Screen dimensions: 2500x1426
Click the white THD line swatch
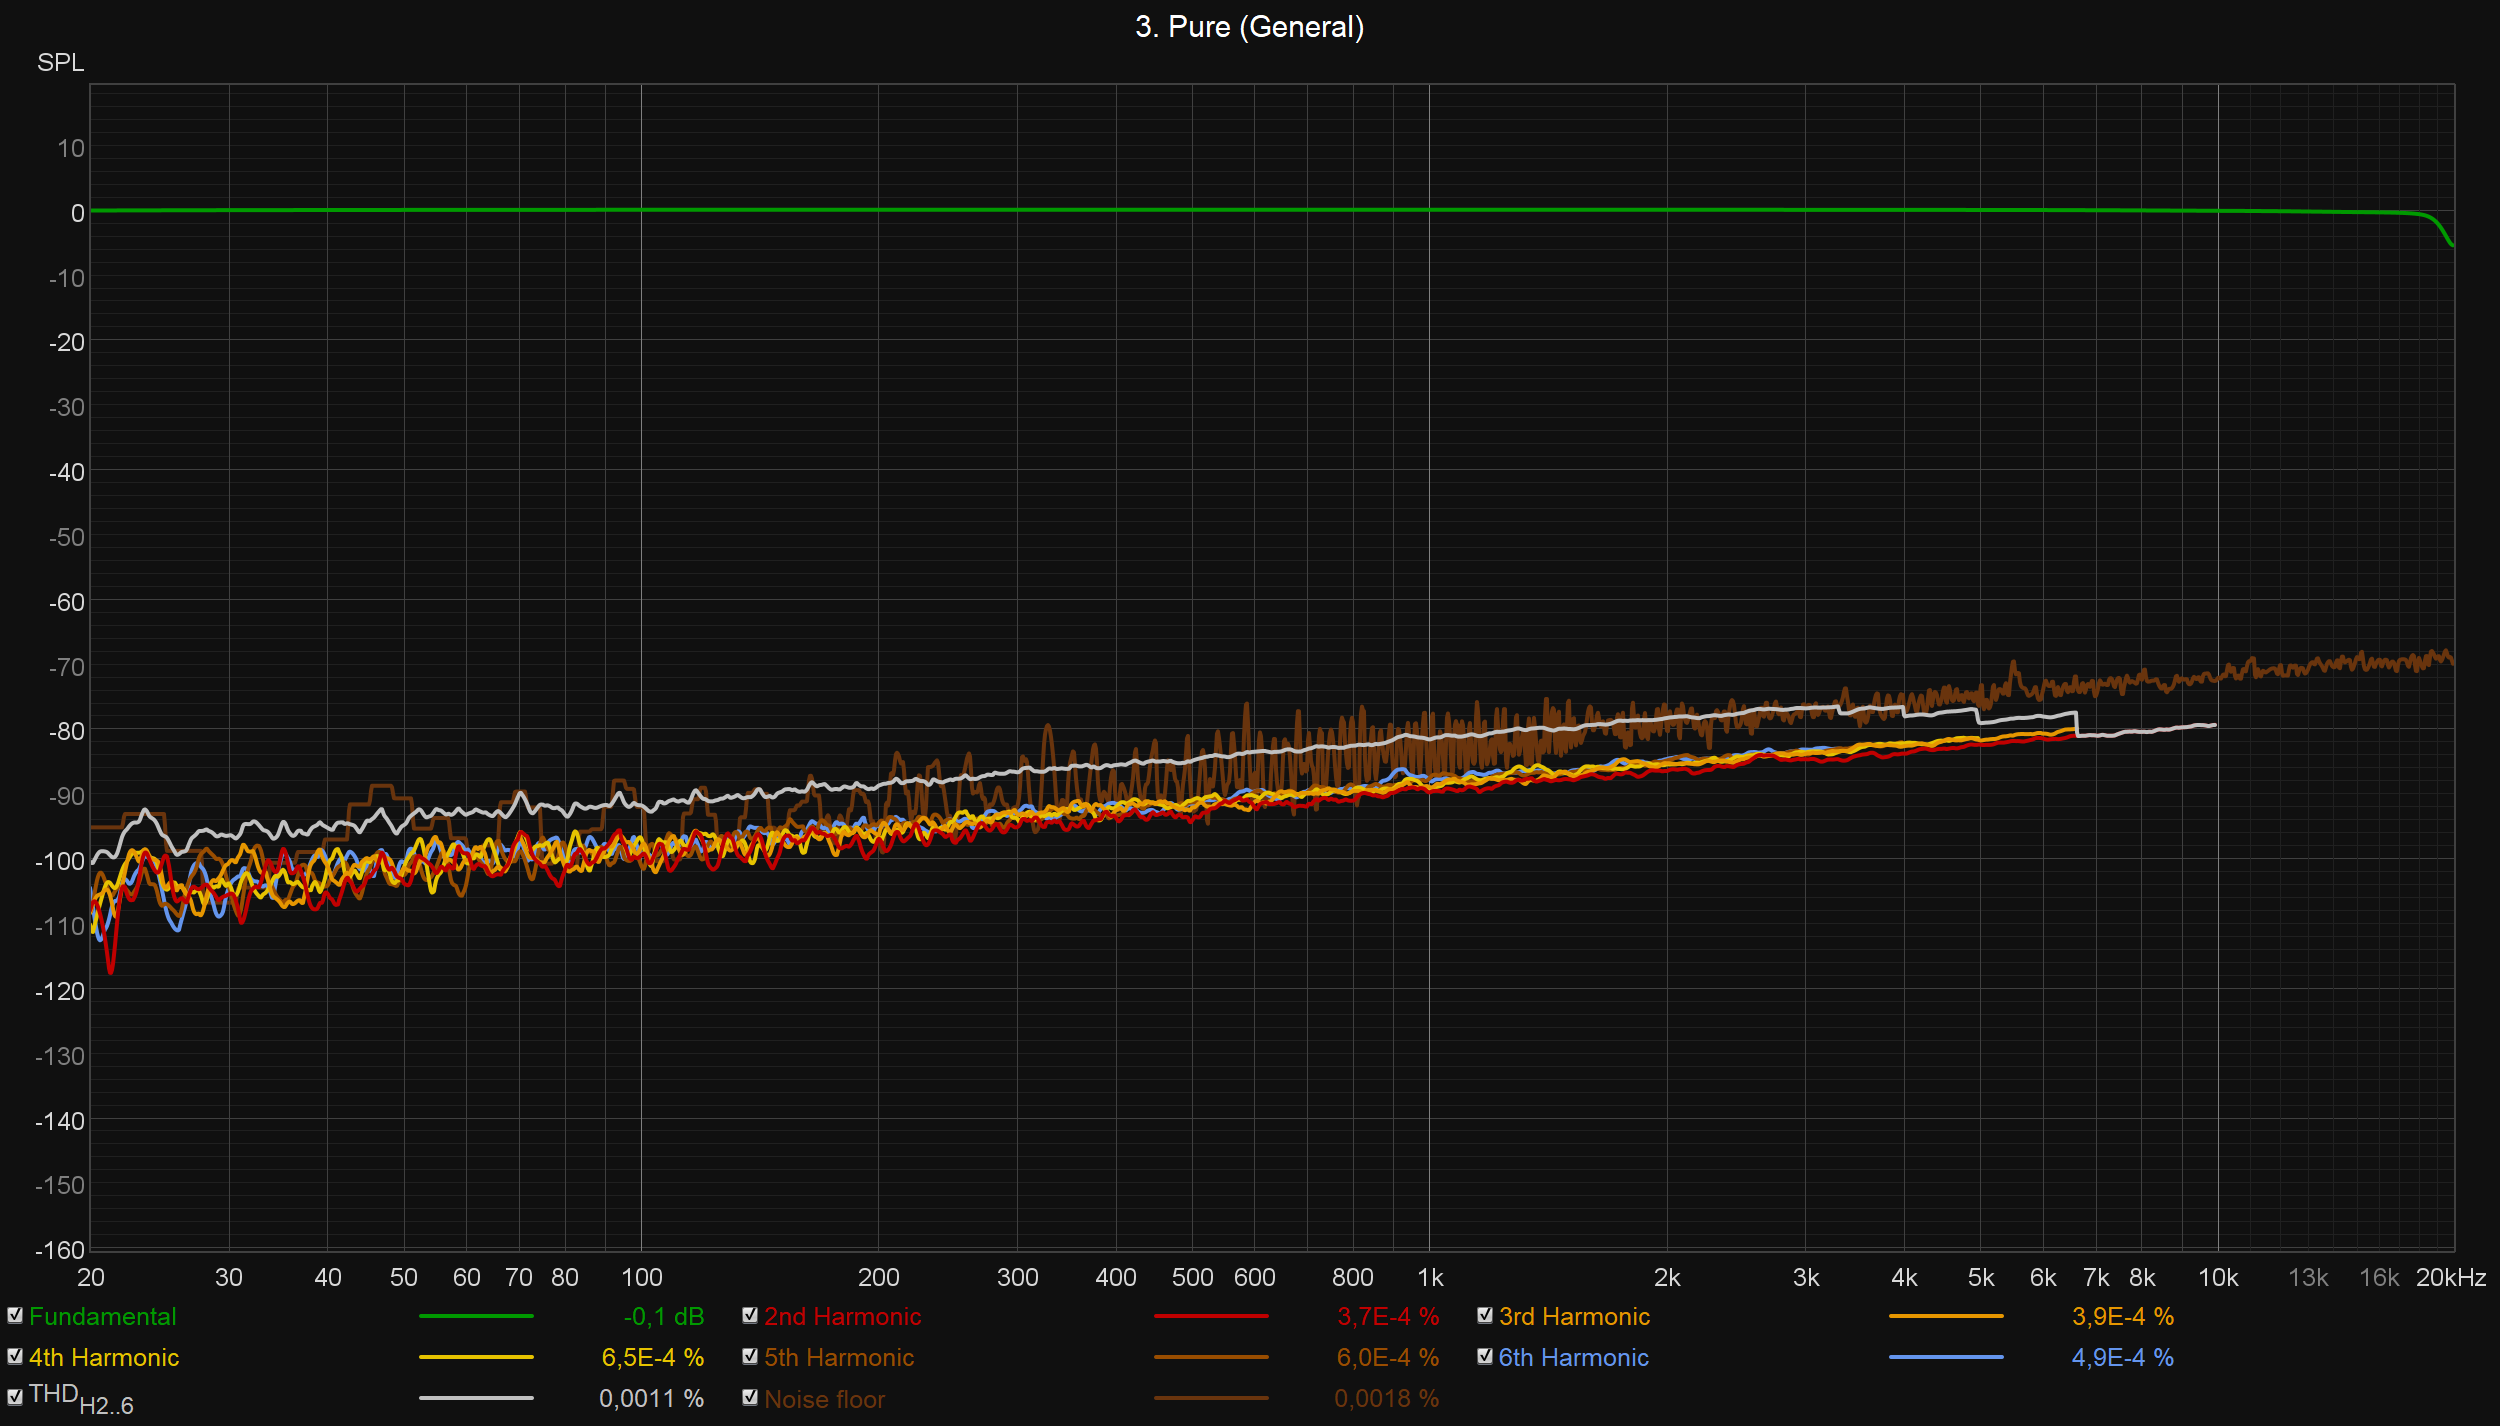pyautogui.click(x=476, y=1399)
